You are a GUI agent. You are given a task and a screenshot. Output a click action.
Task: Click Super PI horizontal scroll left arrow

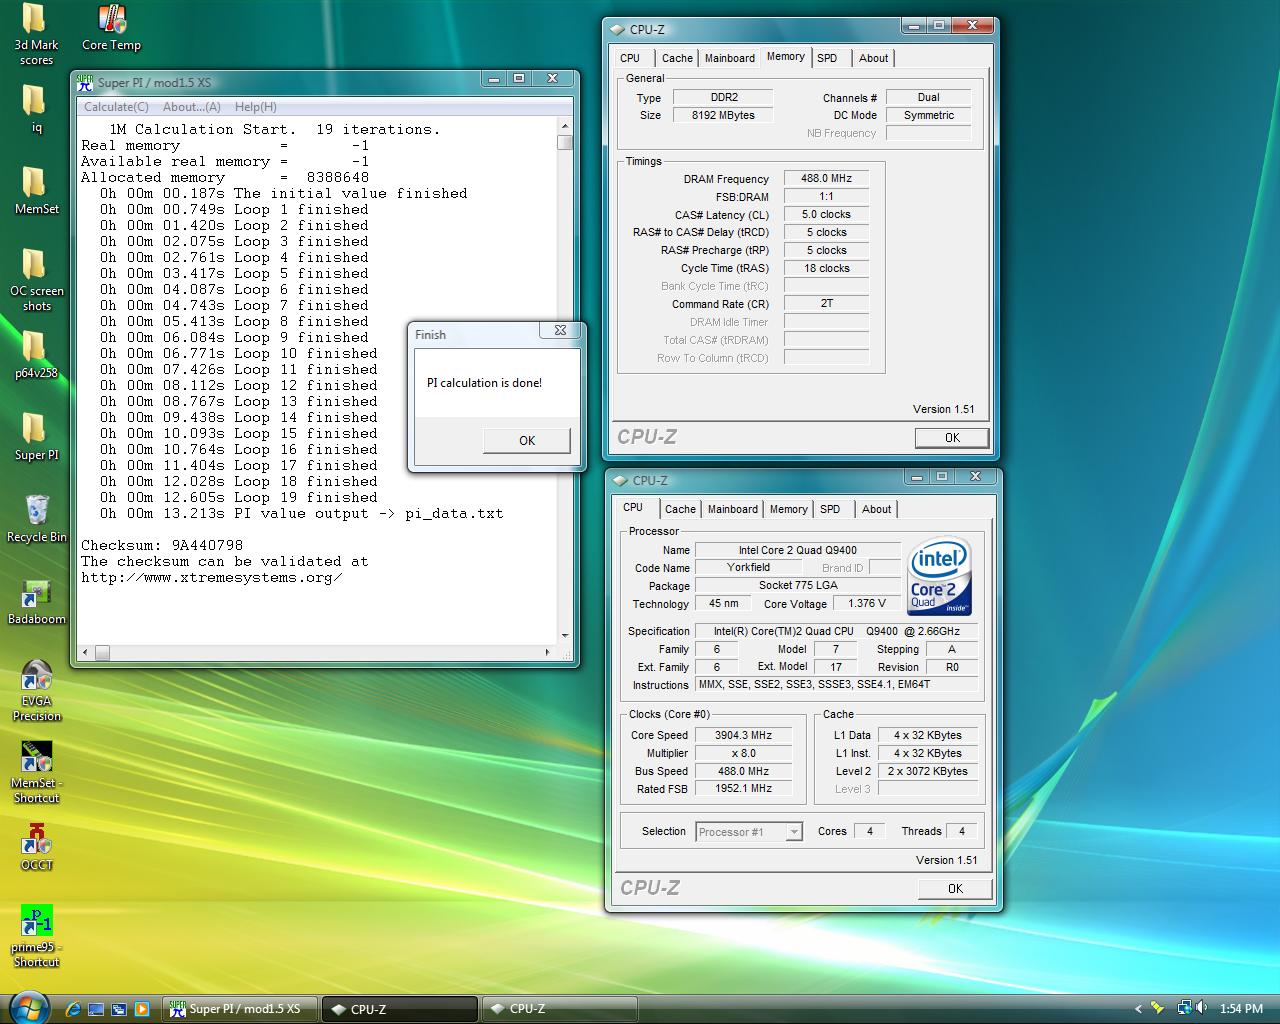point(86,652)
